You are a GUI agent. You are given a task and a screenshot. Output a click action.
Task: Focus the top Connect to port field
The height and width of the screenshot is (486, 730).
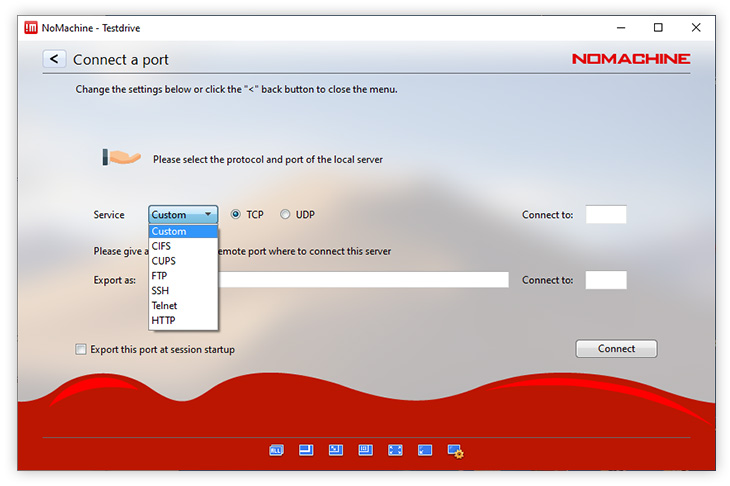pos(605,214)
